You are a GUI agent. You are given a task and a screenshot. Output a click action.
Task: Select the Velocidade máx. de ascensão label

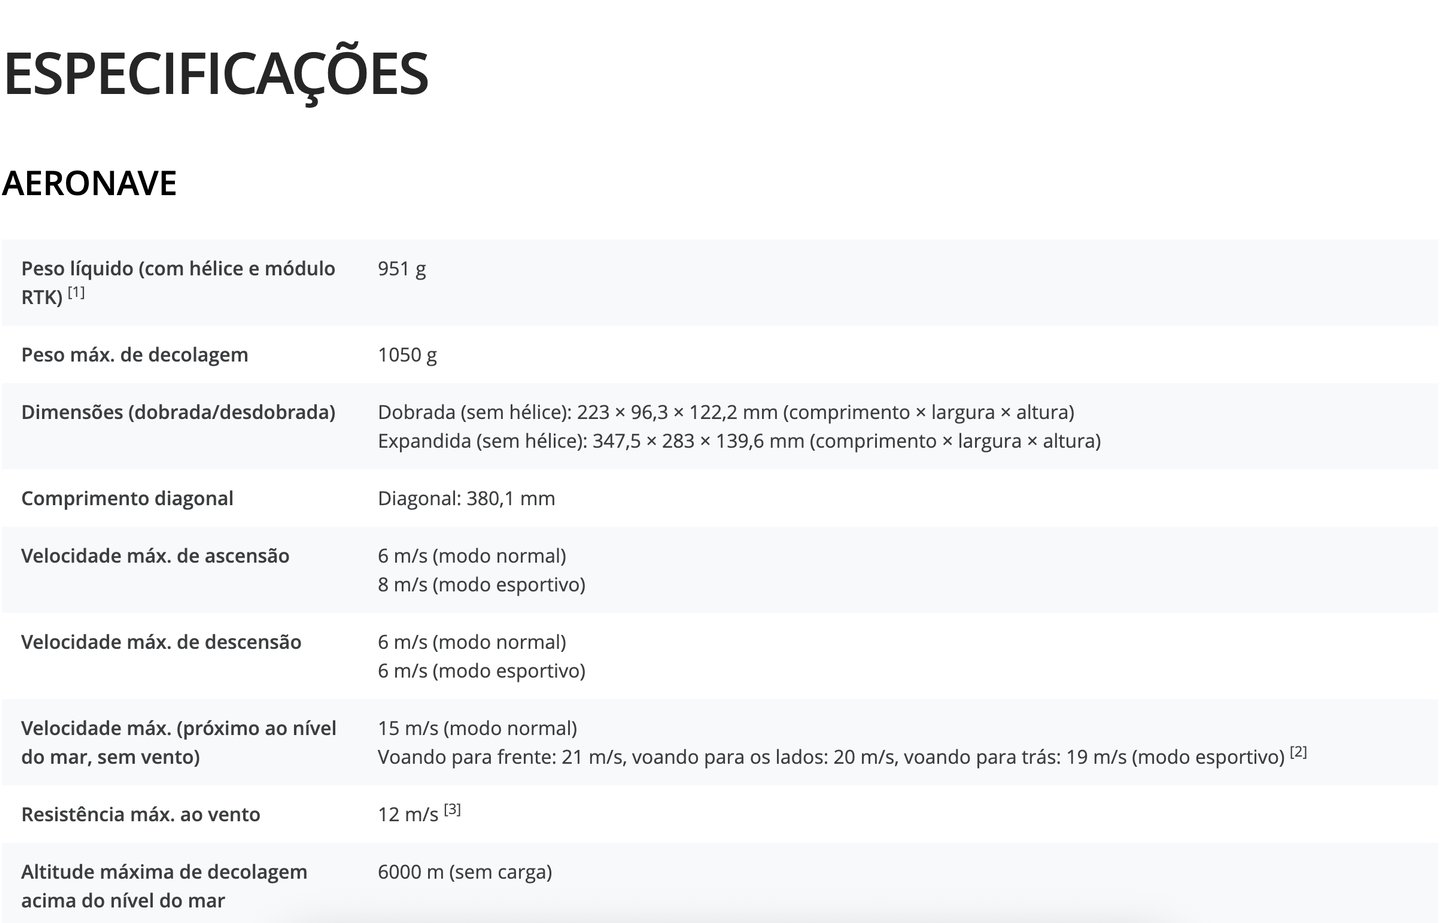point(155,556)
